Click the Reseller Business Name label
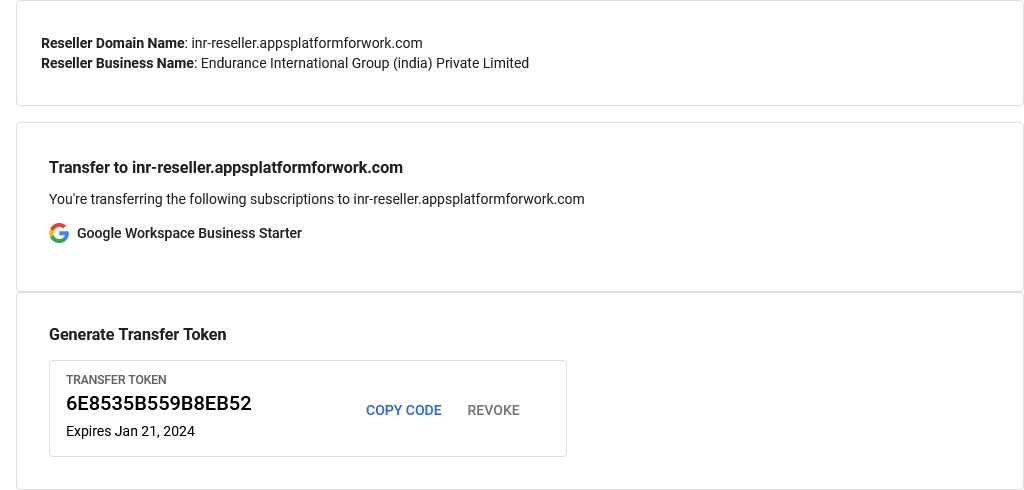The image size is (1024, 490). (117, 63)
